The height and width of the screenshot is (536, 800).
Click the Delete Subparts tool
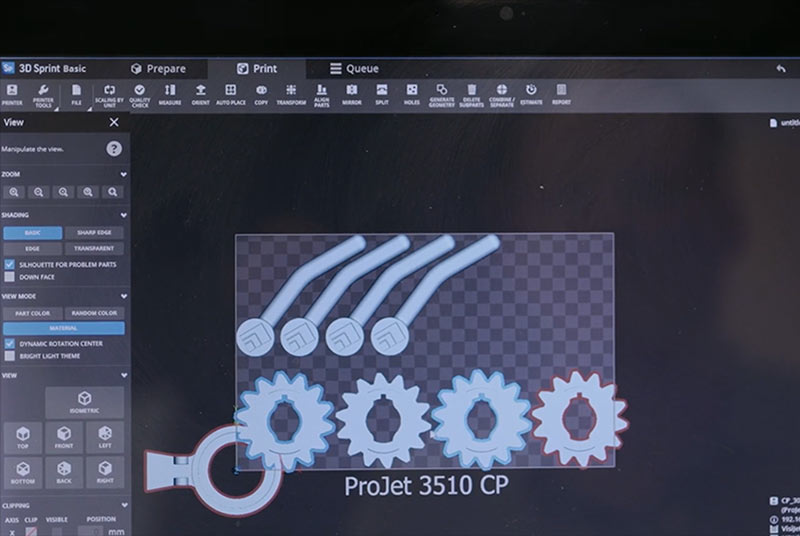pyautogui.click(x=471, y=96)
